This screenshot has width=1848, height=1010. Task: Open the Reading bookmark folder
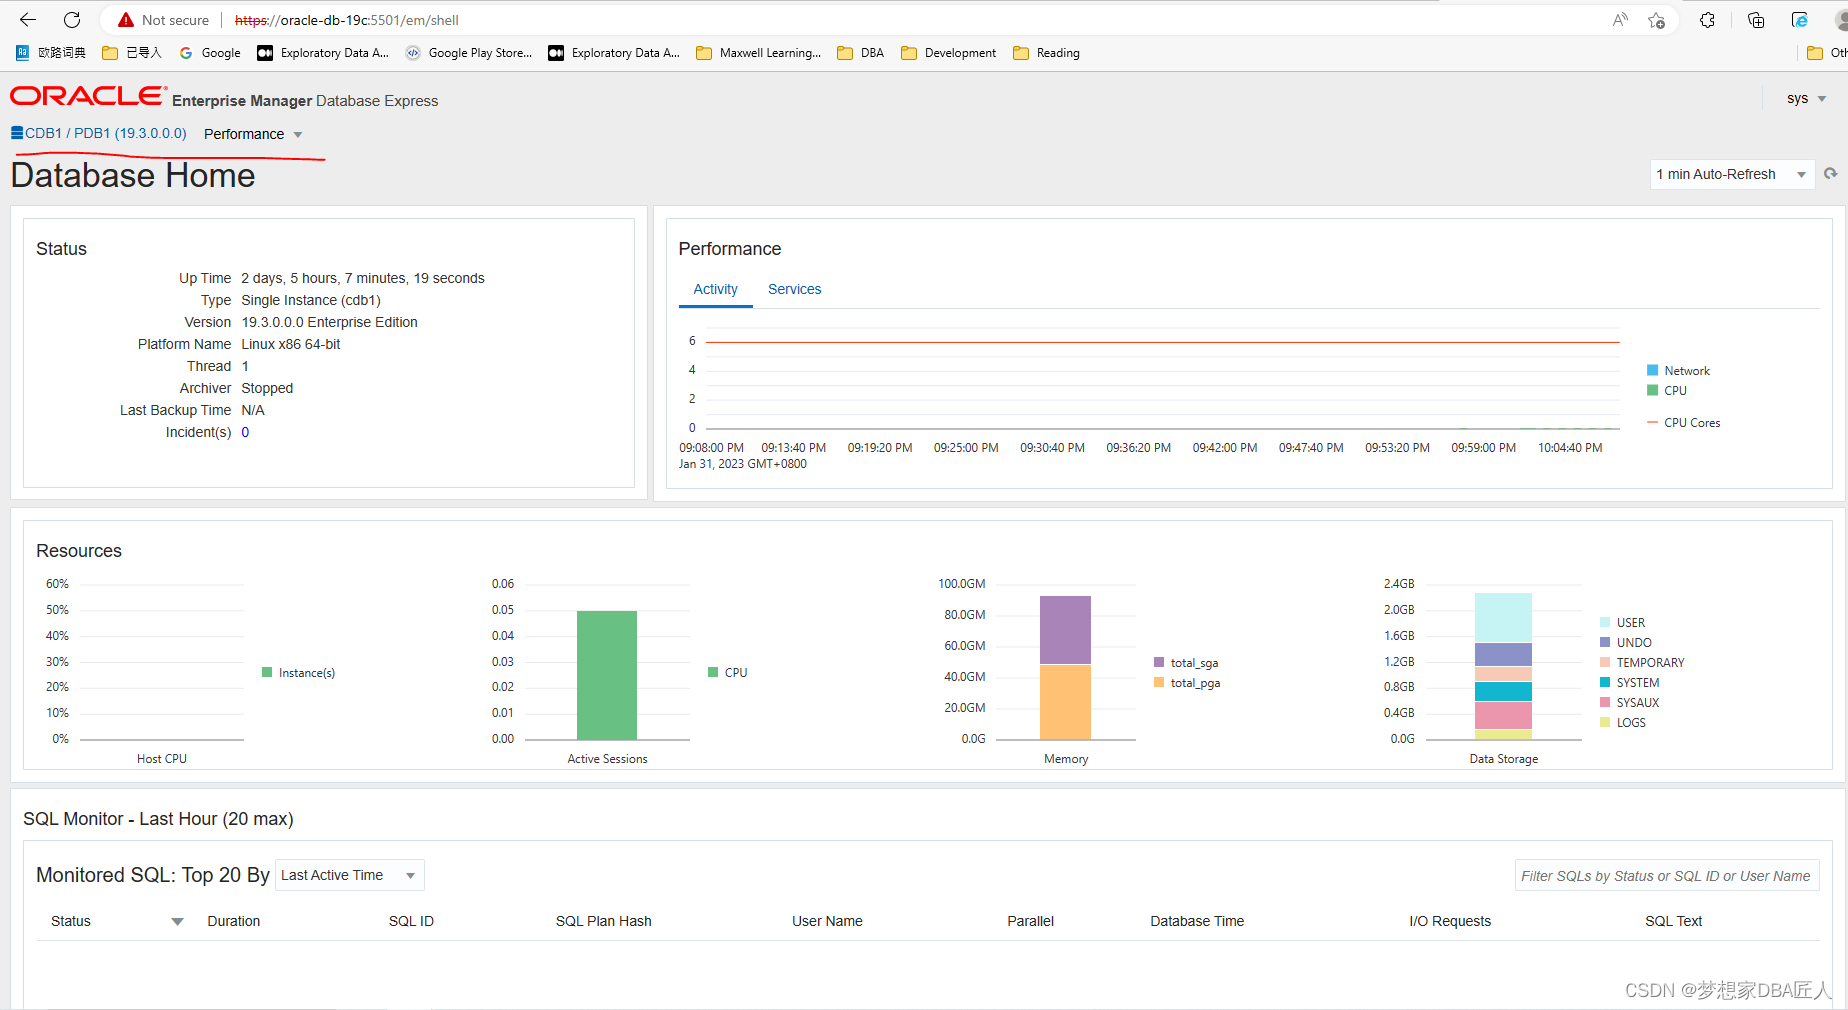1047,53
